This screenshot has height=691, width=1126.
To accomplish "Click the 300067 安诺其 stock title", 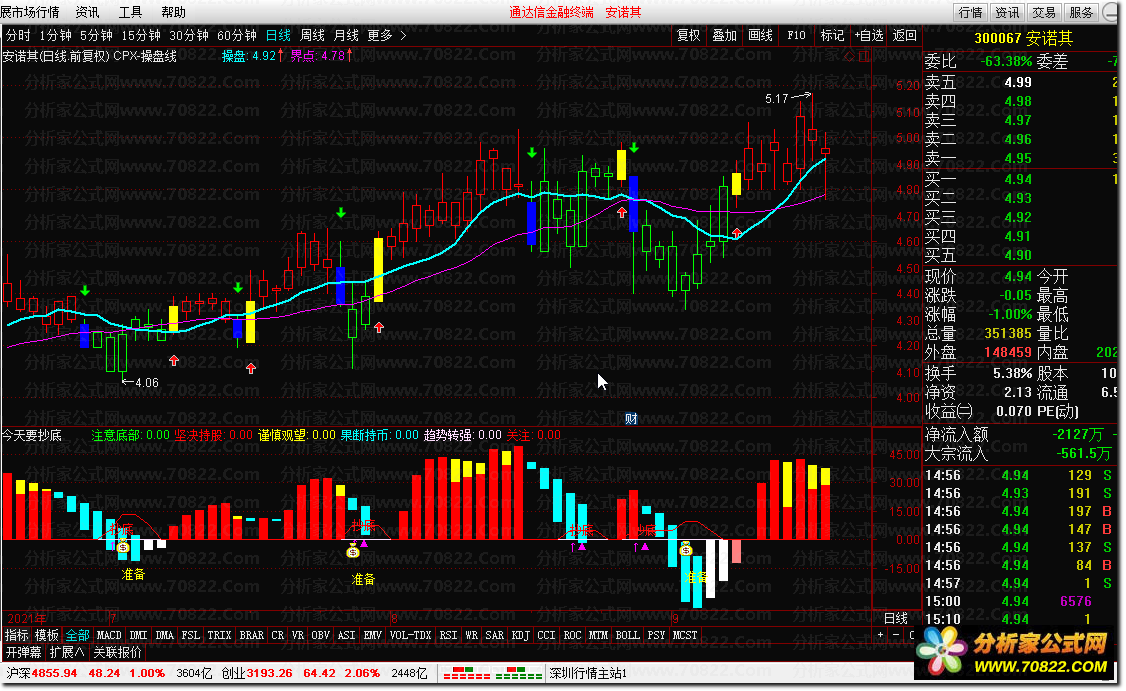I will pos(1023,38).
